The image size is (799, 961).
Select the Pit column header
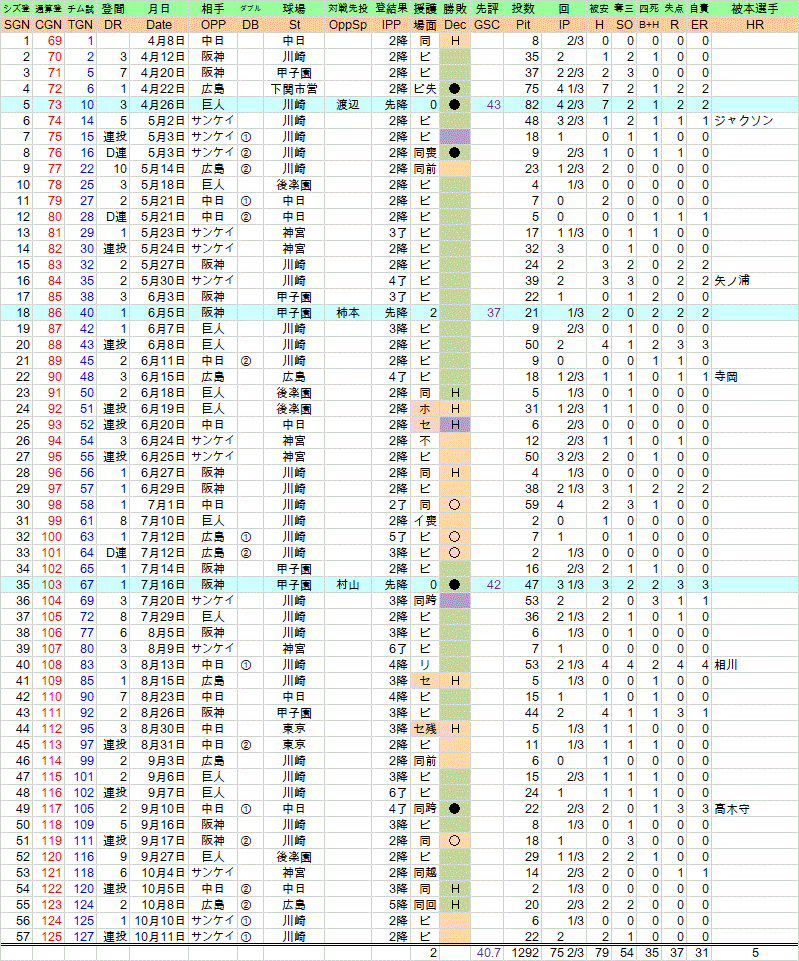point(523,25)
